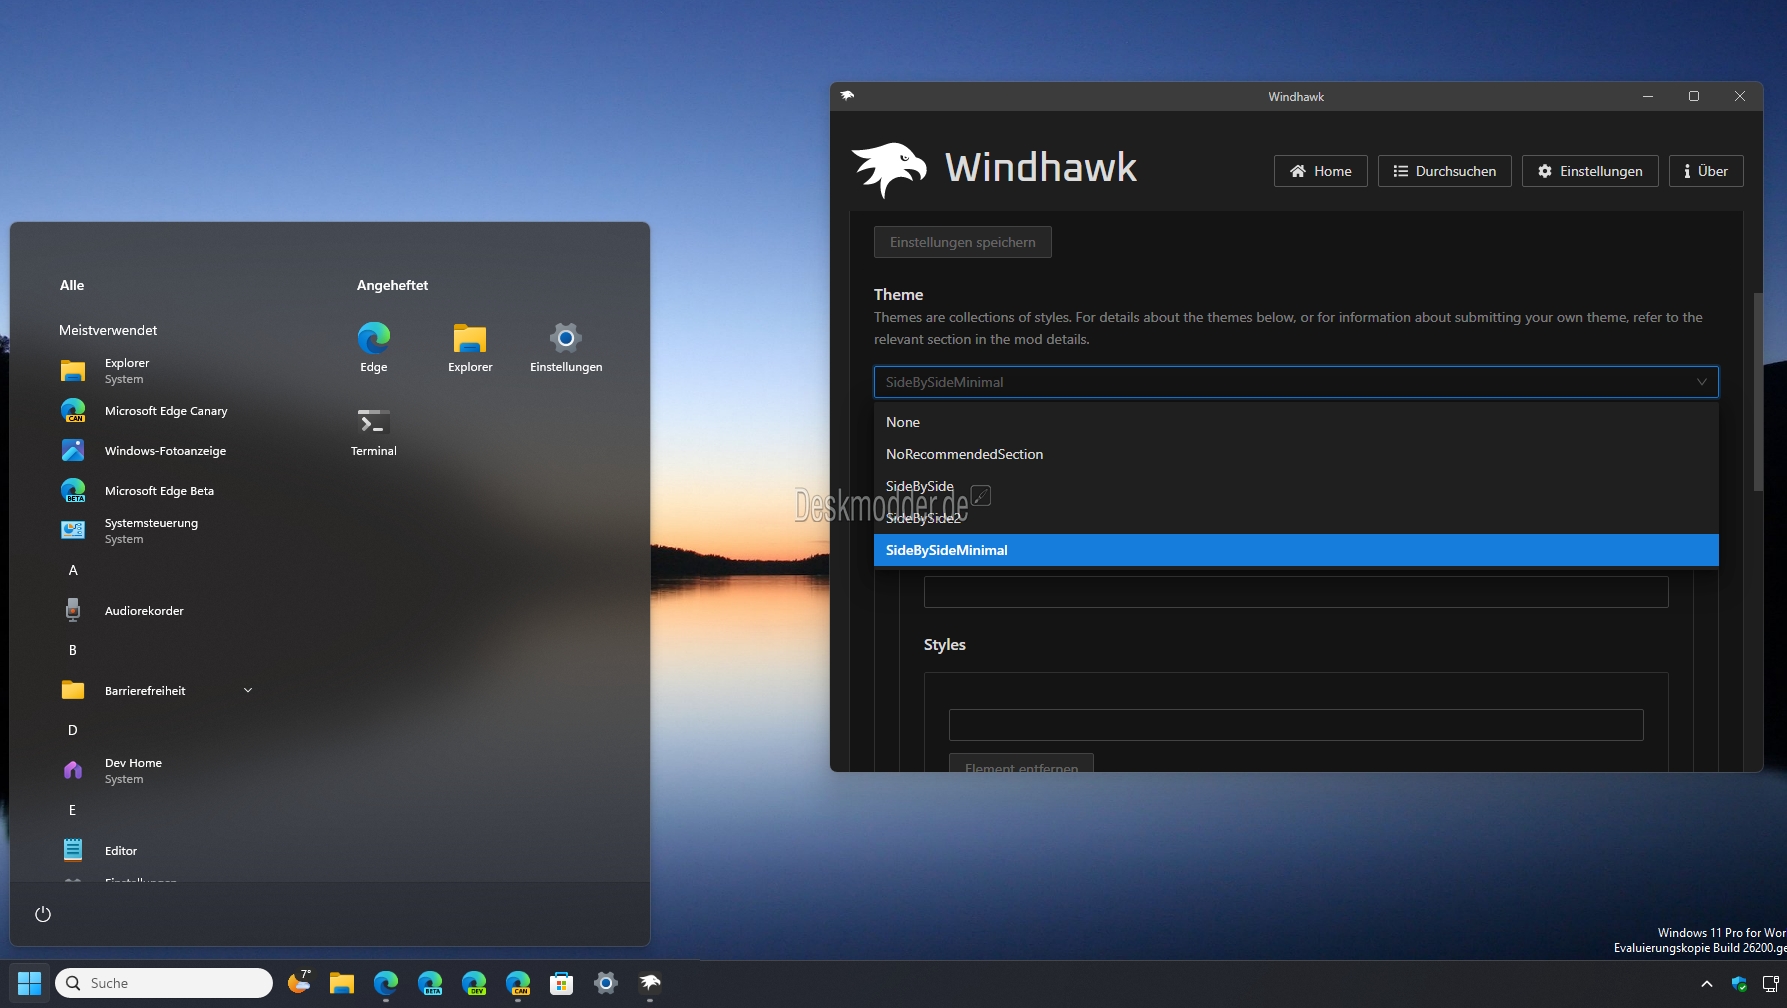The image size is (1787, 1008).
Task: Open pinned Einstellungen app in Start menu
Action: pyautogui.click(x=566, y=347)
